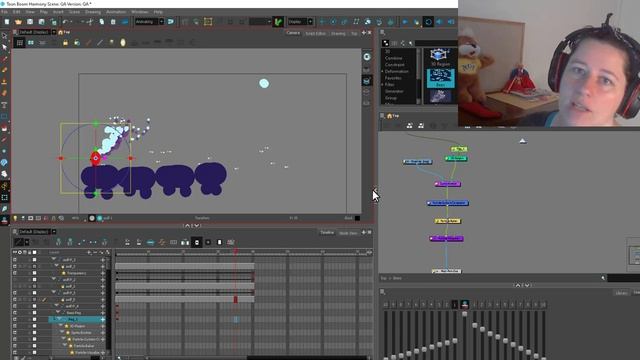The width and height of the screenshot is (640, 360).
Task: Click the orange function curve icon in timeline toolbar
Action: pos(162,242)
